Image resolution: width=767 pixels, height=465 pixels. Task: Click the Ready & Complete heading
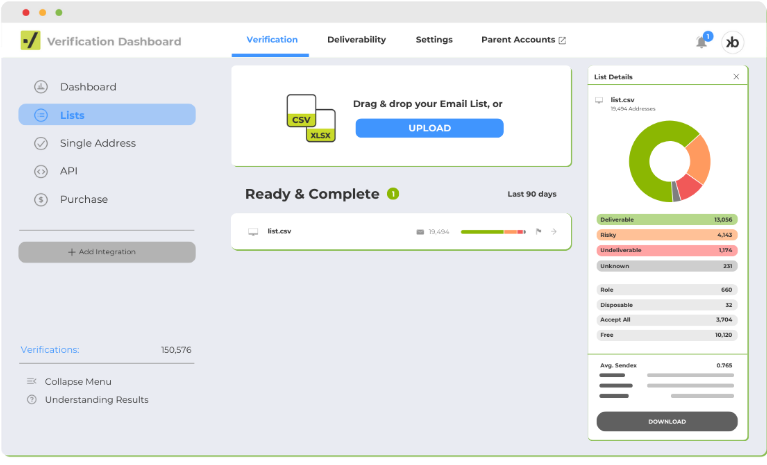click(312, 194)
